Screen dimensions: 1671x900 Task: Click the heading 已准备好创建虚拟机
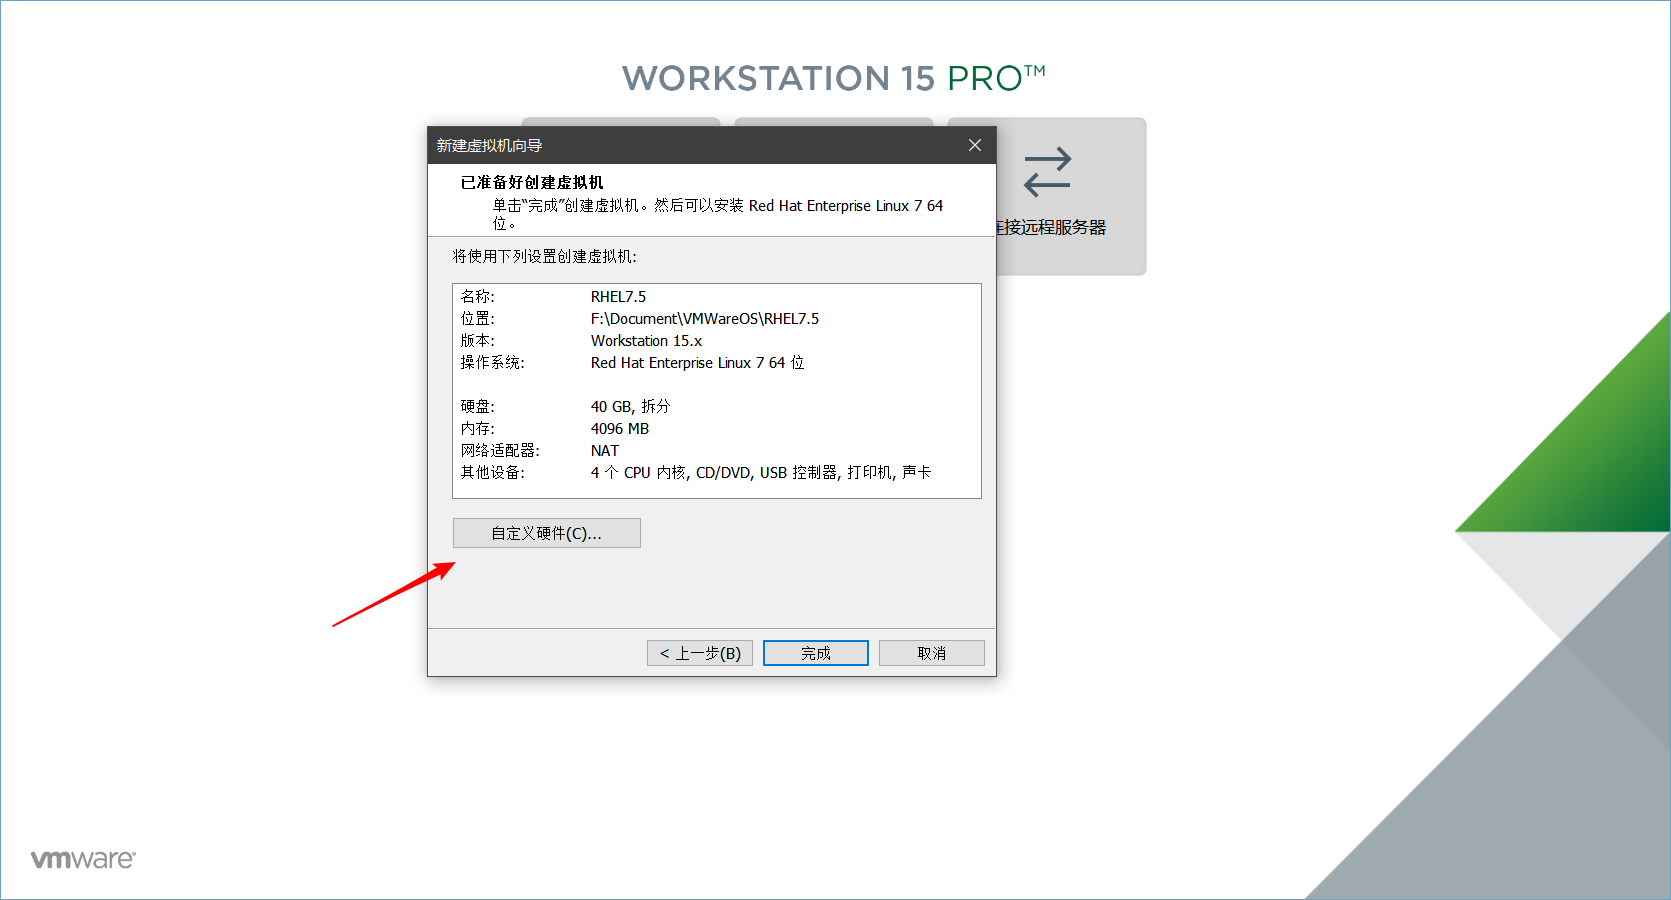pyautogui.click(x=532, y=182)
